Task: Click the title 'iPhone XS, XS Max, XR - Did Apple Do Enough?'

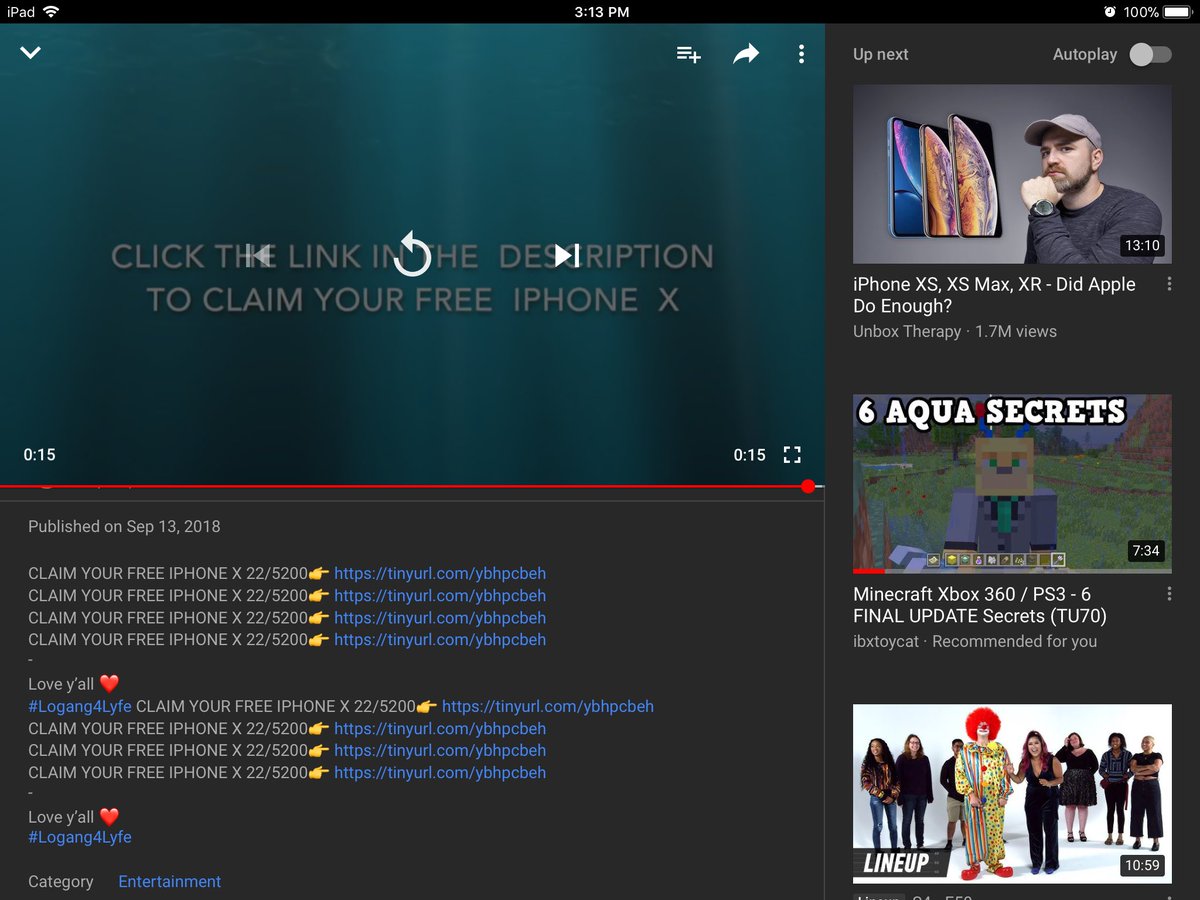Action: click(x=994, y=295)
